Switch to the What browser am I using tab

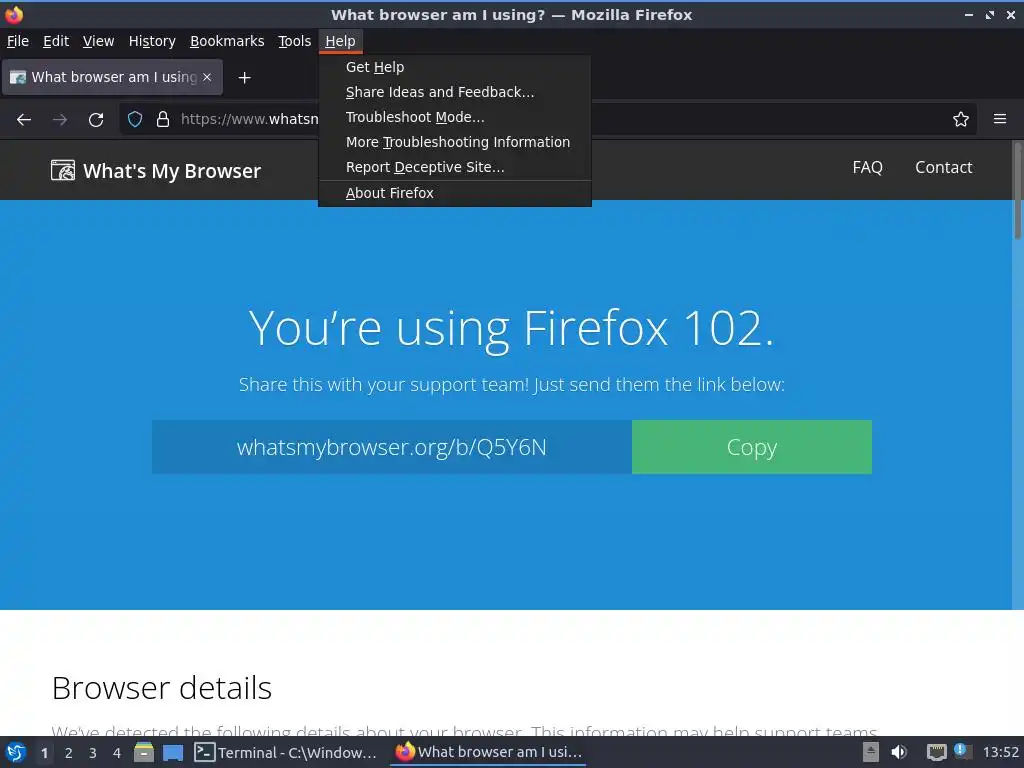coord(113,77)
